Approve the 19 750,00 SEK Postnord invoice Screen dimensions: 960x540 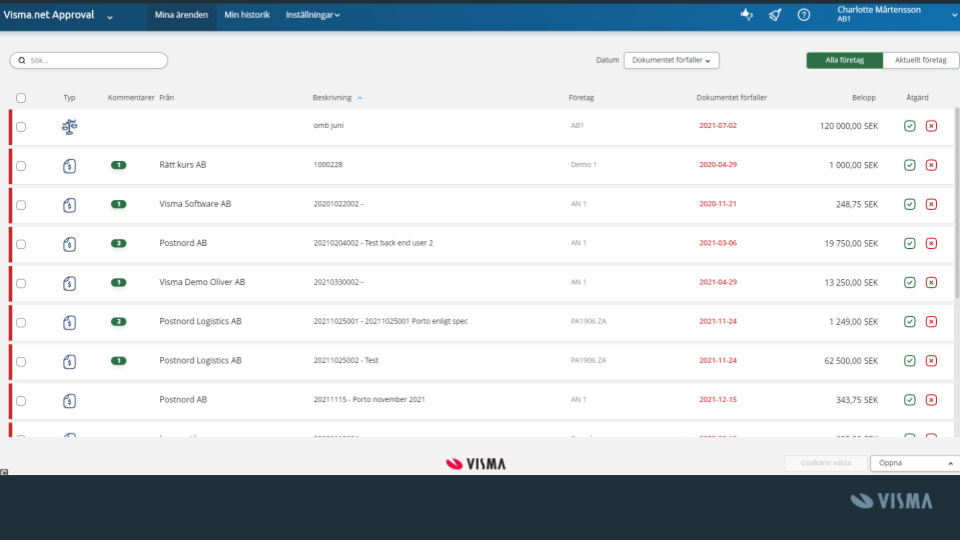coord(910,244)
